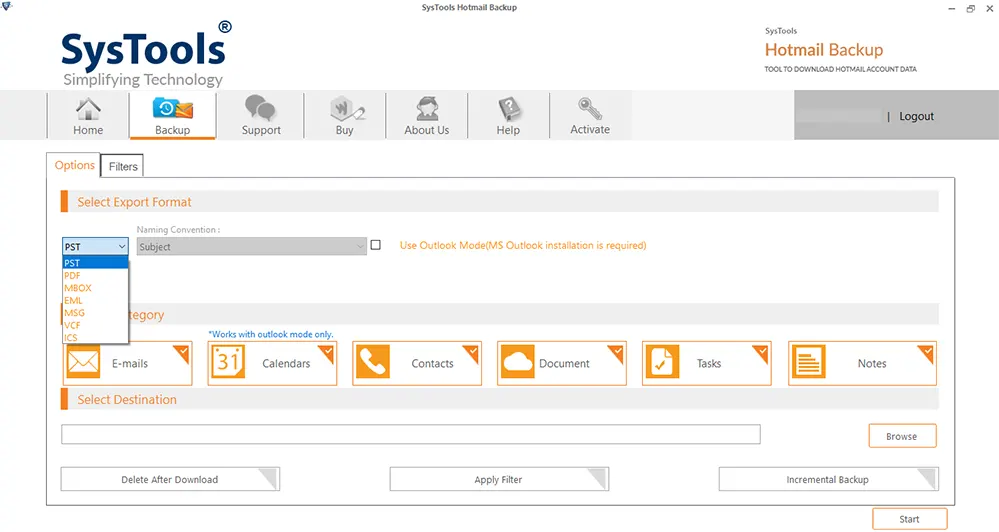Click the SysTools Simplifying Technology logo

pyautogui.click(x=145, y=55)
